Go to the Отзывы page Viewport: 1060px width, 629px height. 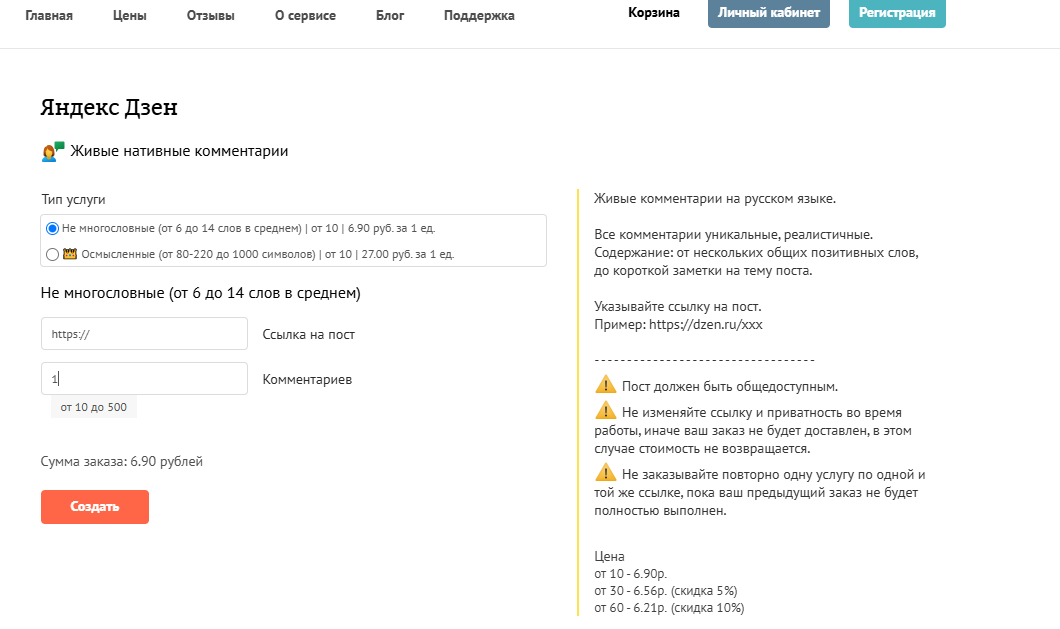[x=210, y=16]
